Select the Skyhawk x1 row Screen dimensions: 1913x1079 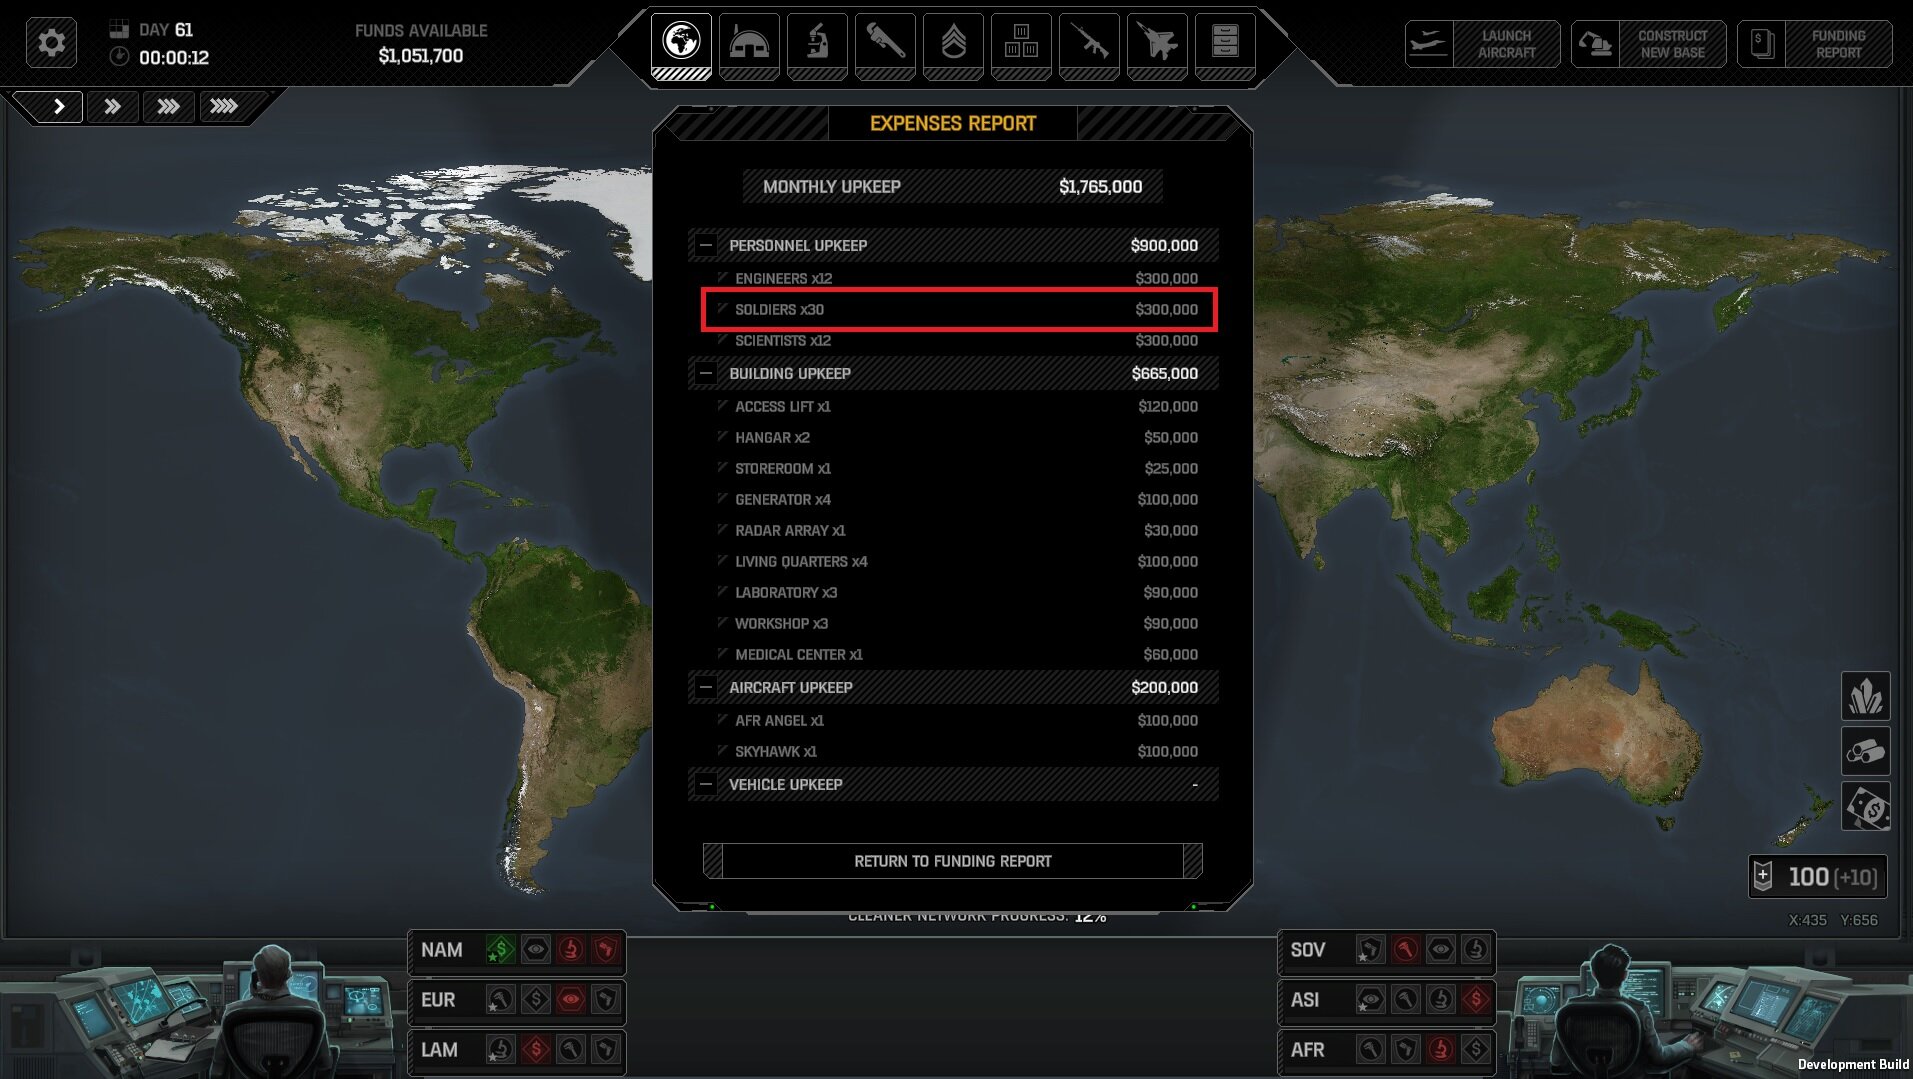(958, 751)
